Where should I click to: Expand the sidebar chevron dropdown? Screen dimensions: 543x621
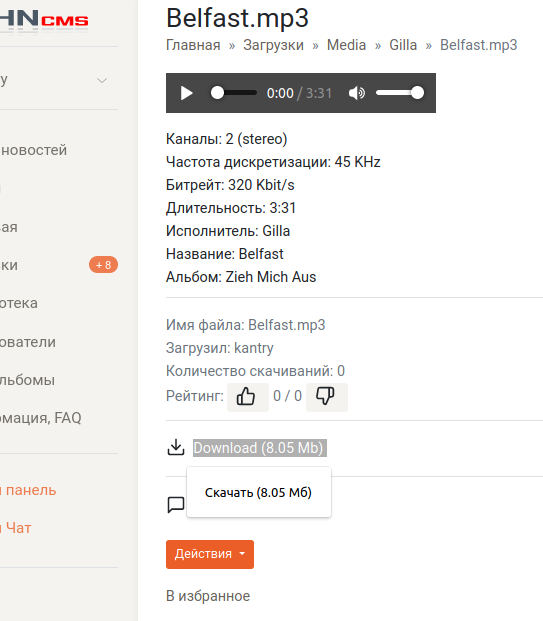click(102, 81)
